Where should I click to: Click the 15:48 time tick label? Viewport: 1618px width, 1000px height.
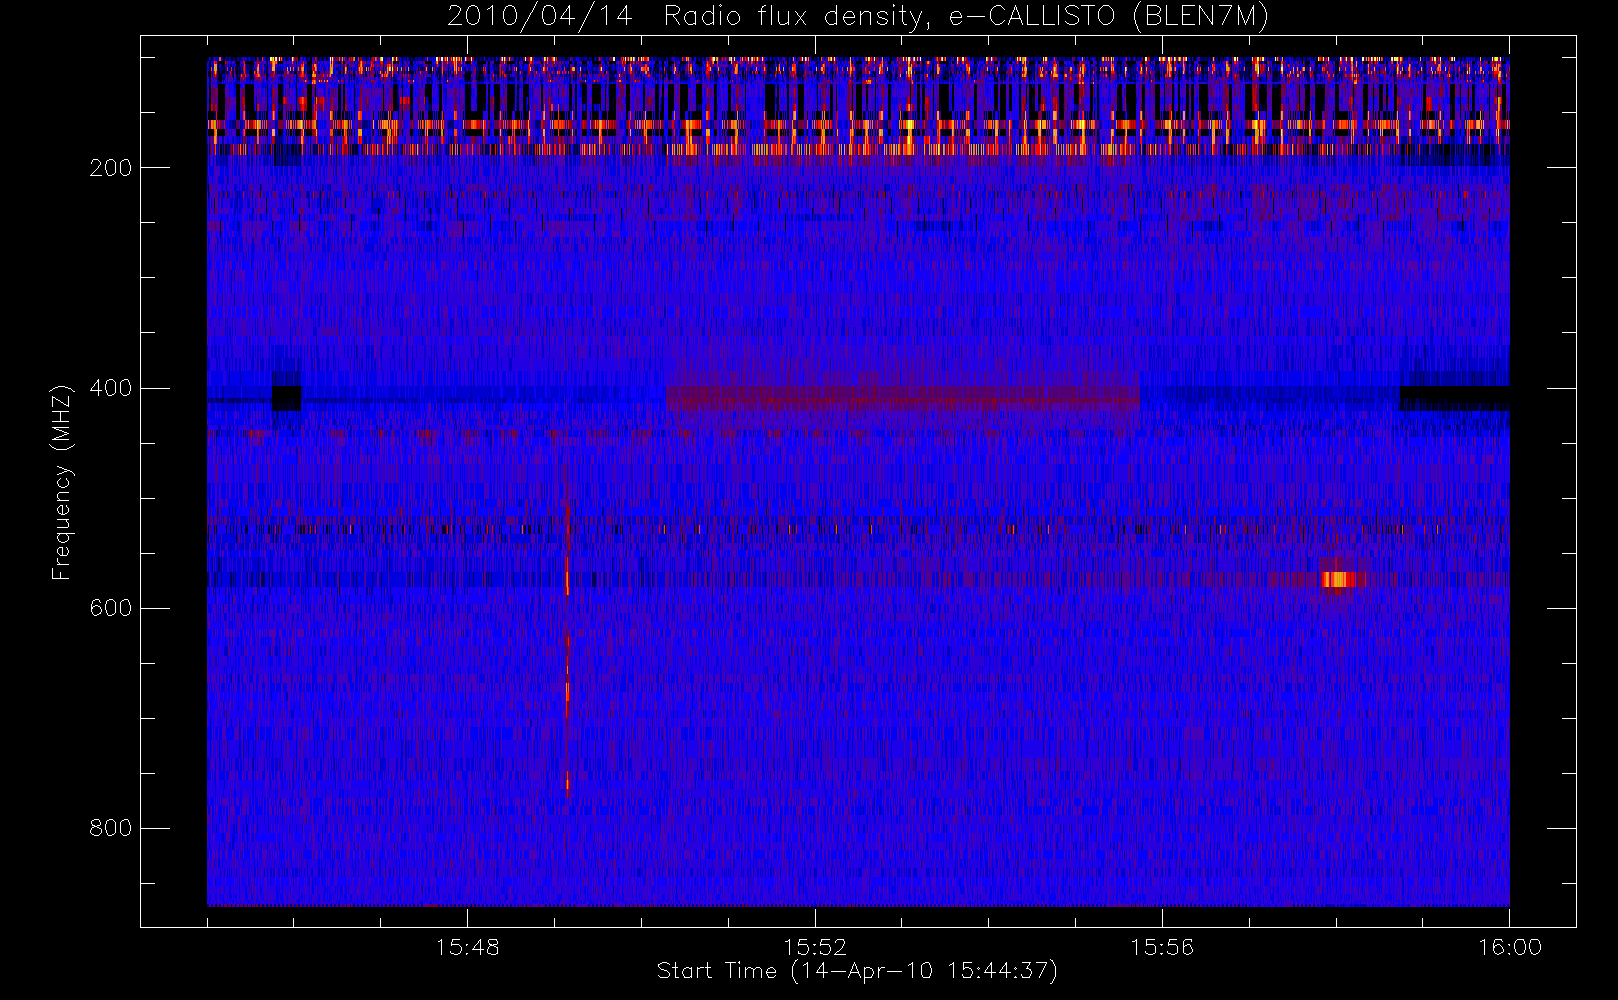[x=467, y=947]
